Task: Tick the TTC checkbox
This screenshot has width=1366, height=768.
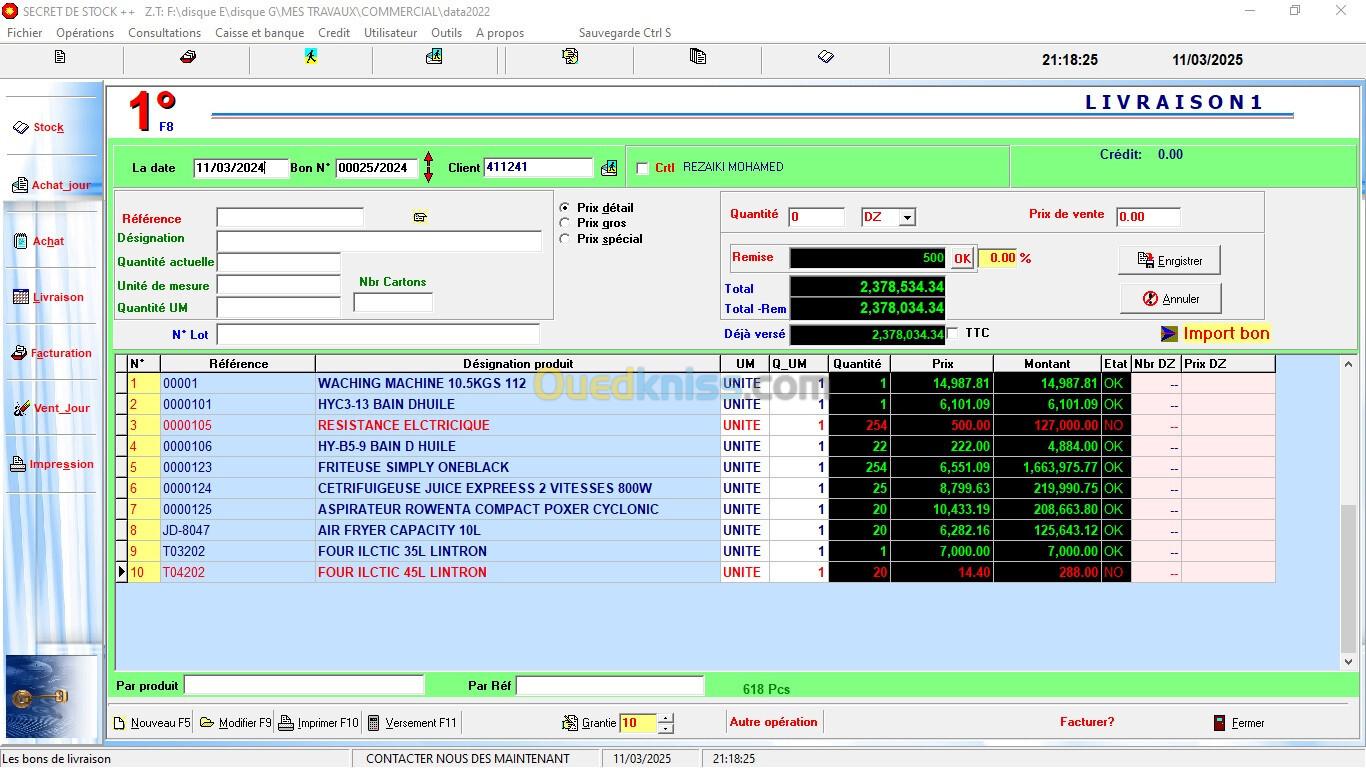Action: click(x=952, y=333)
